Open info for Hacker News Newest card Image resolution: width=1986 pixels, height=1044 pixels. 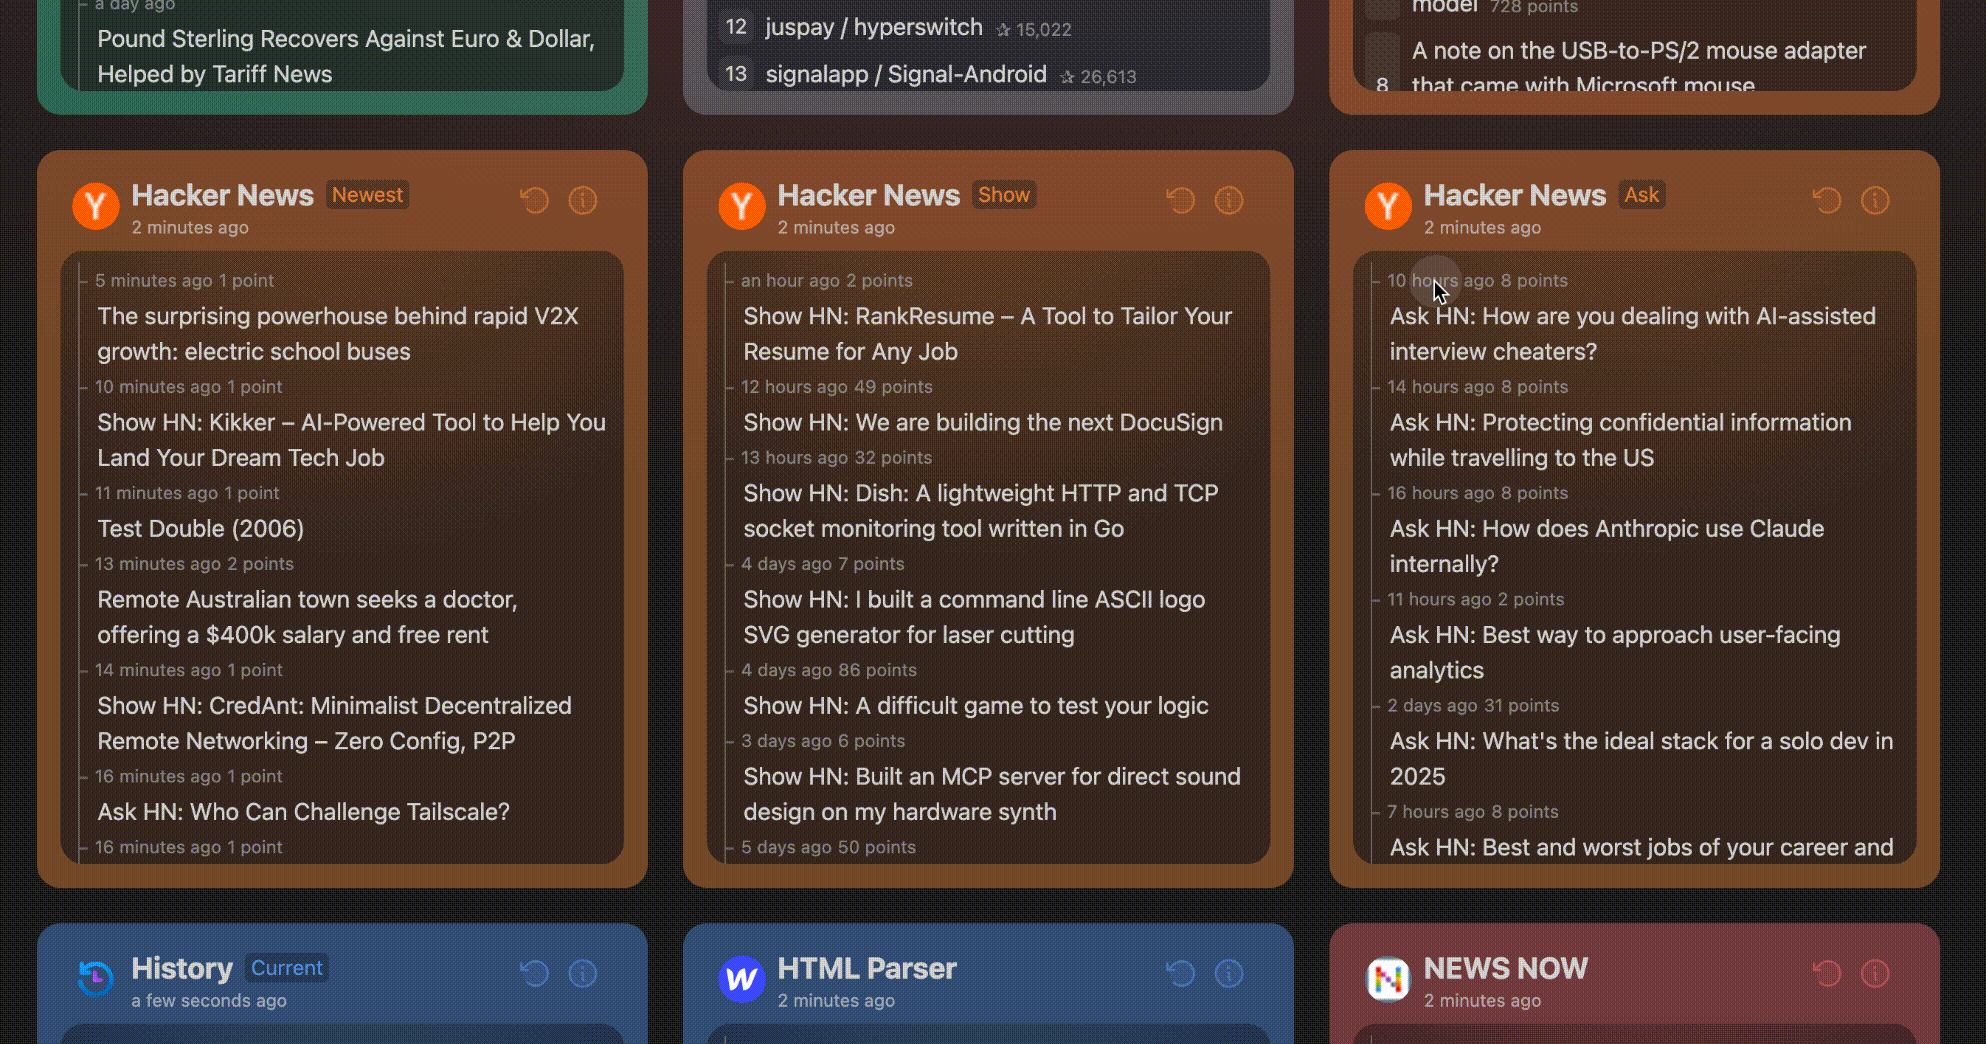[x=583, y=201]
